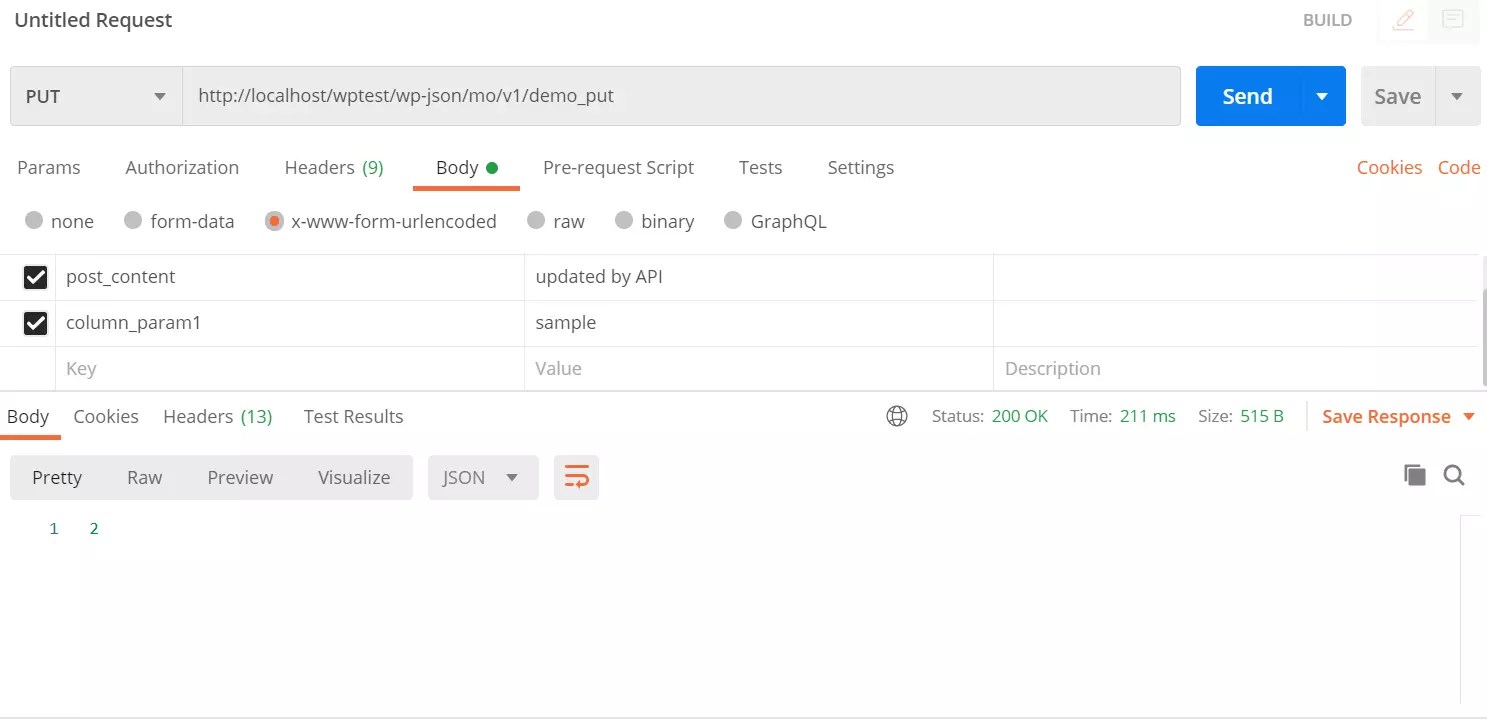The image size is (1487, 721).
Task: Click the edit pencil icon near BUILD
Action: (1403, 20)
